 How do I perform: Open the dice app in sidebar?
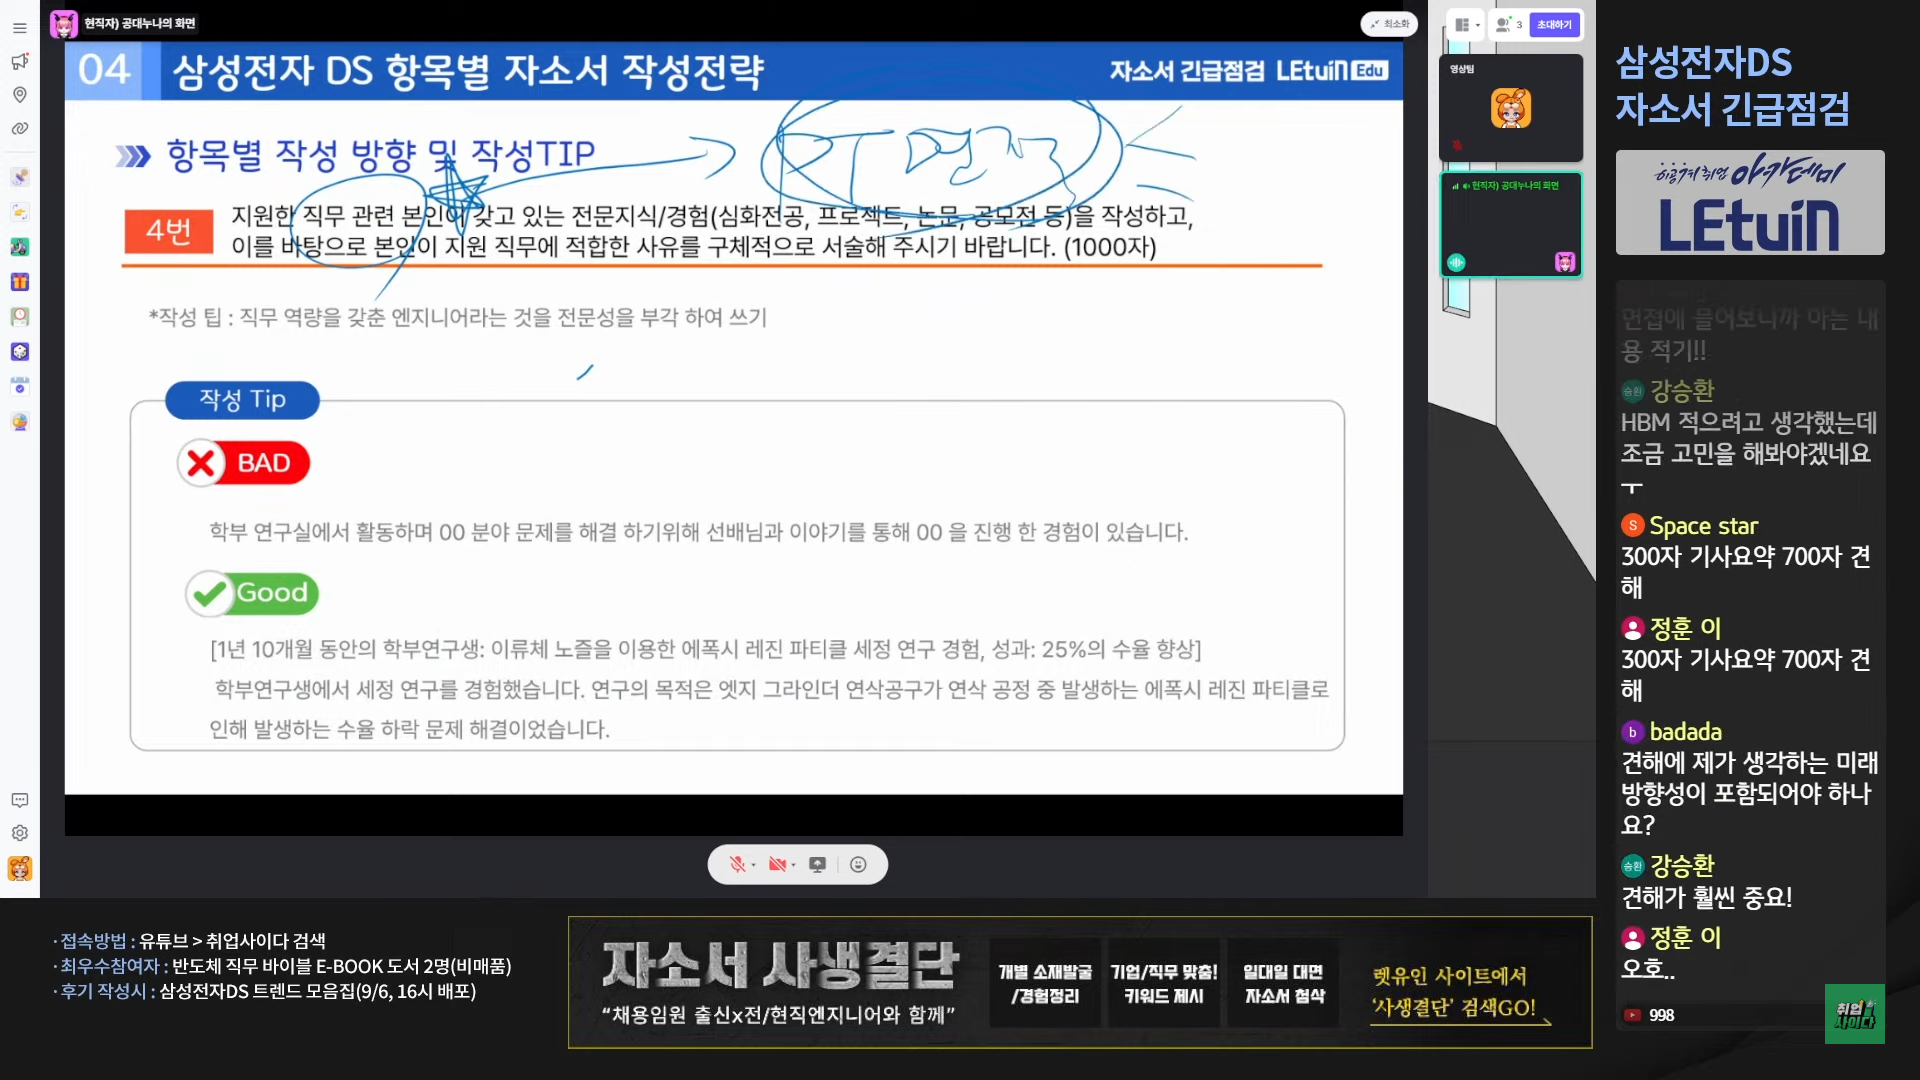pyautogui.click(x=20, y=352)
